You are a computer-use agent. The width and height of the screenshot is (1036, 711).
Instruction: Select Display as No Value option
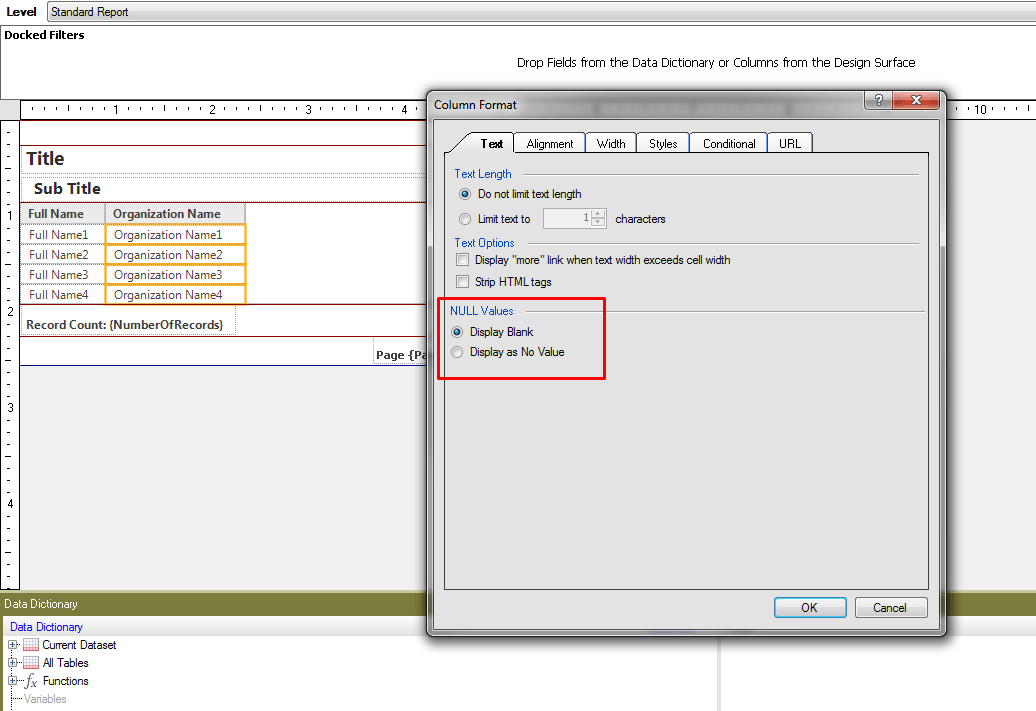(x=457, y=351)
